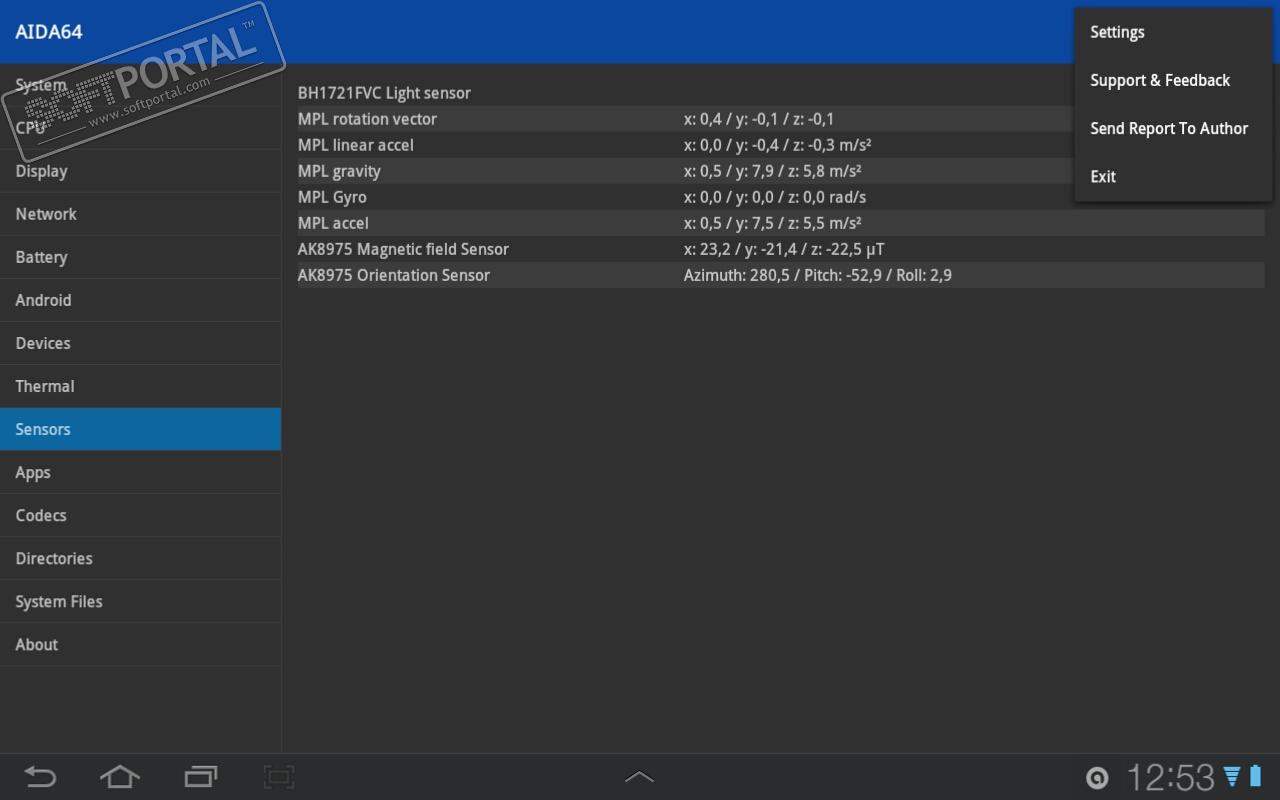
Task: Select Send Report To Author
Action: click(1173, 128)
